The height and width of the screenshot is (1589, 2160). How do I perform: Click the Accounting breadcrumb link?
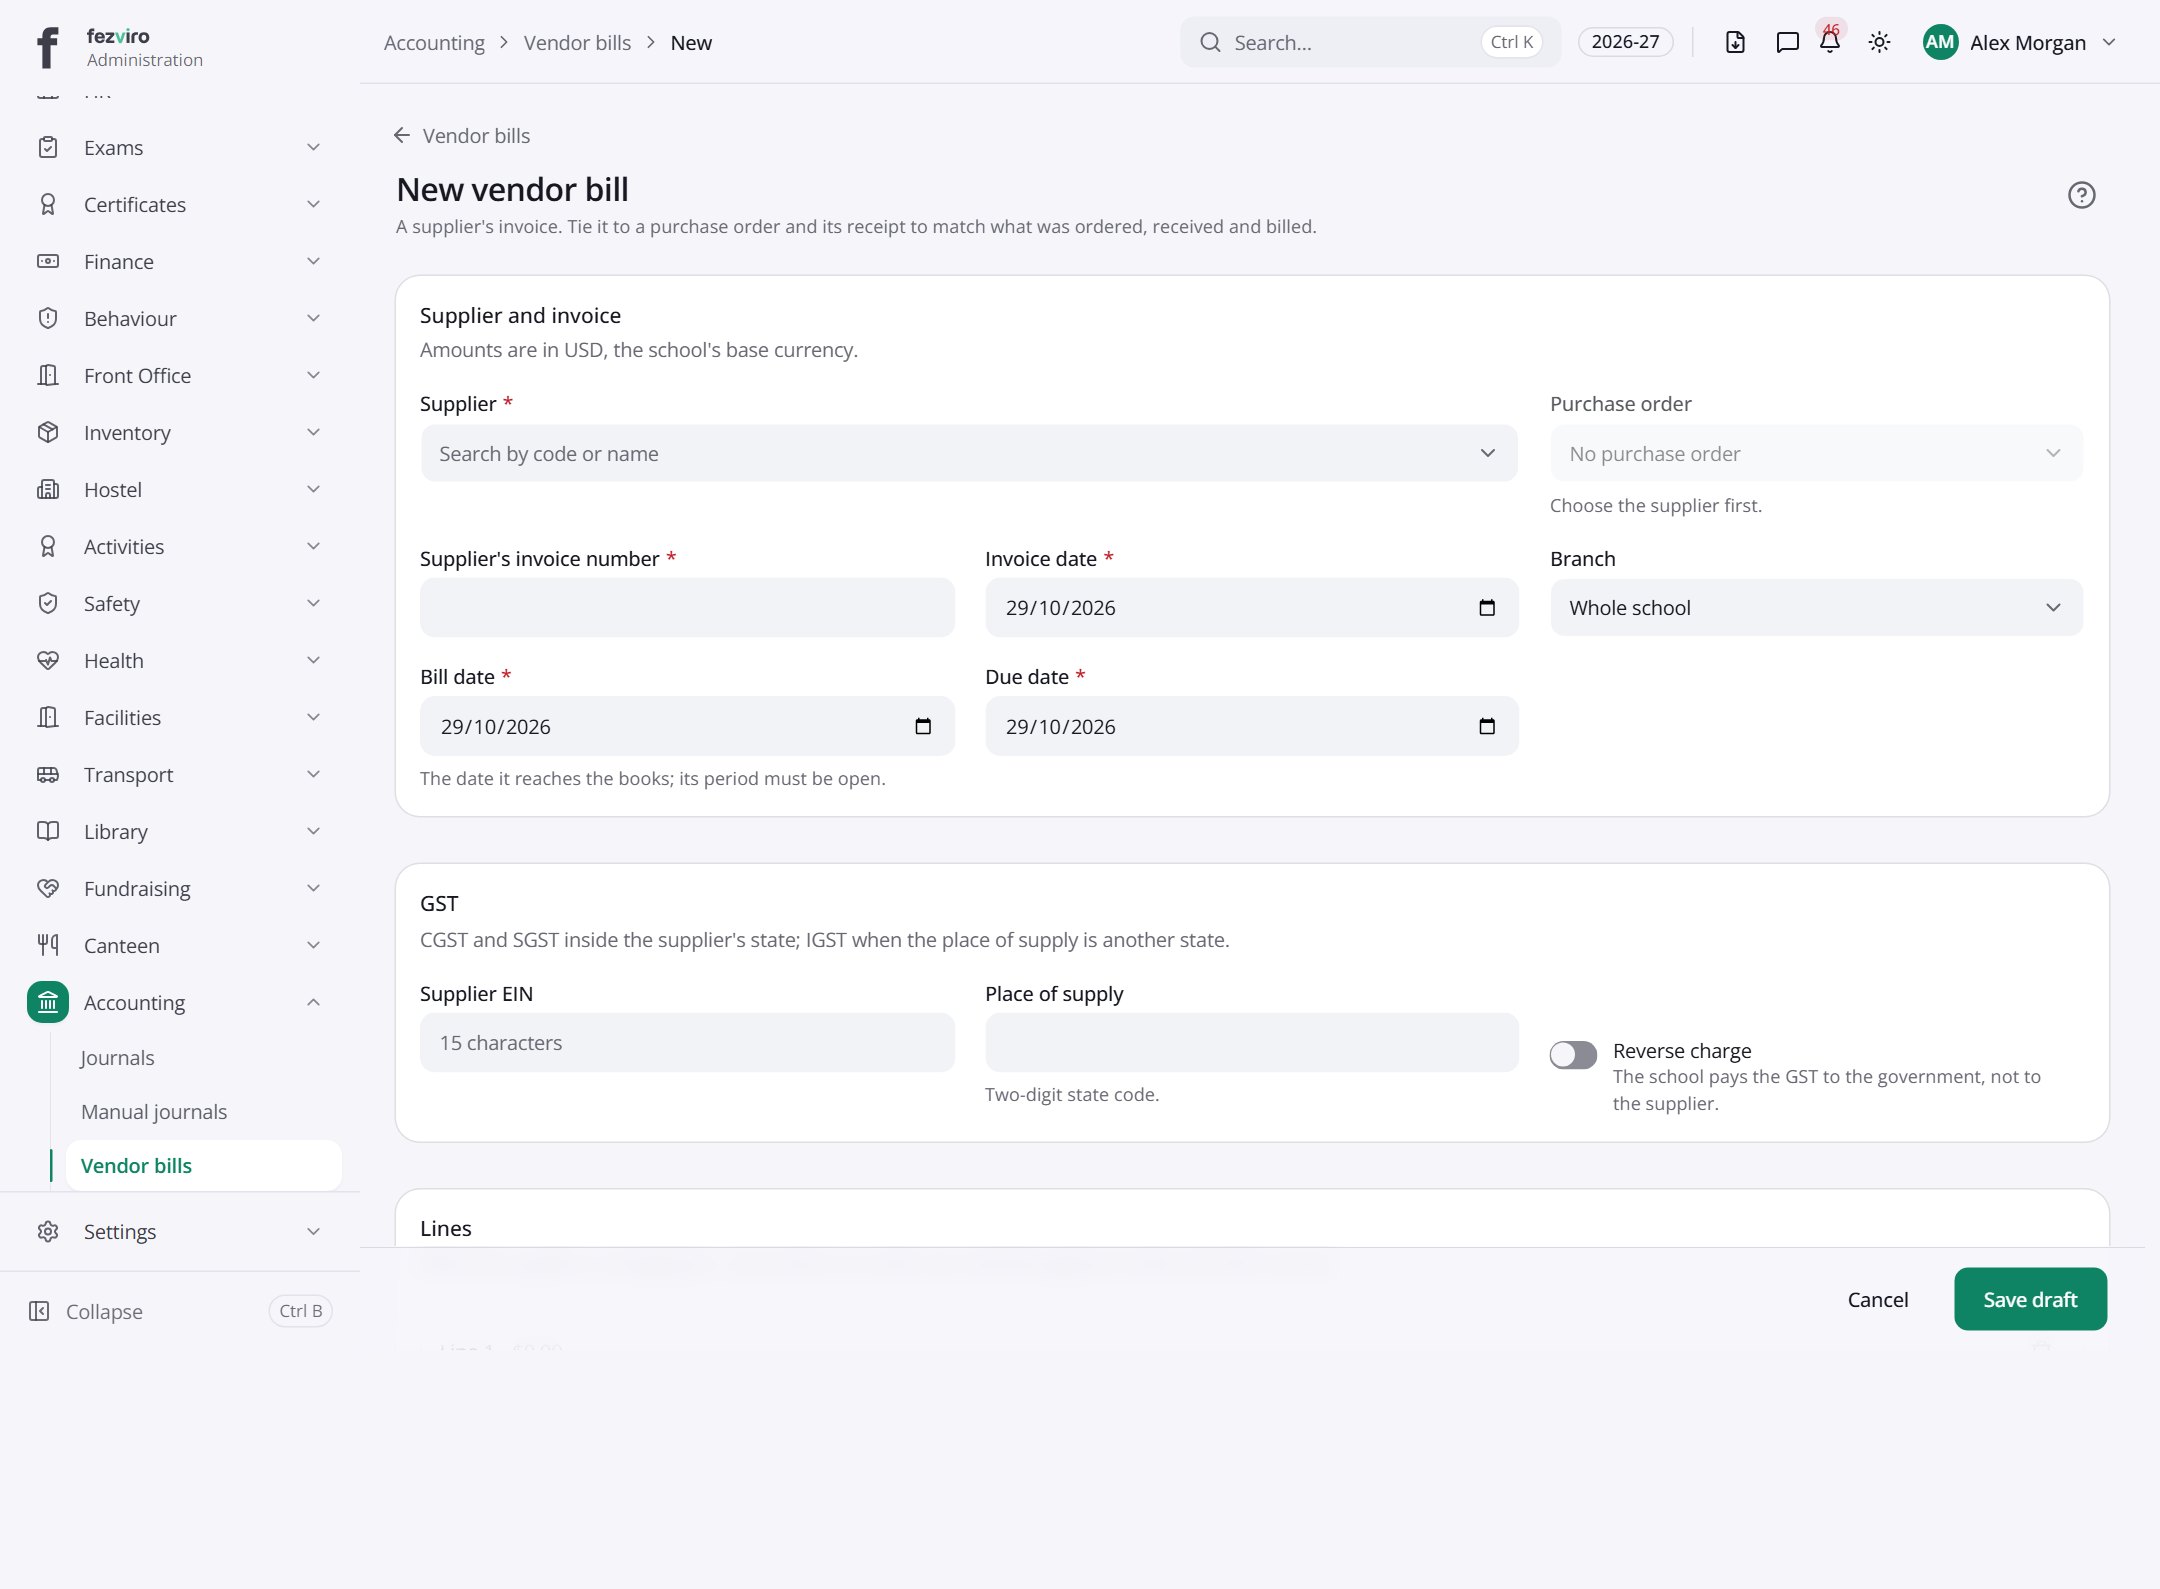click(x=434, y=42)
